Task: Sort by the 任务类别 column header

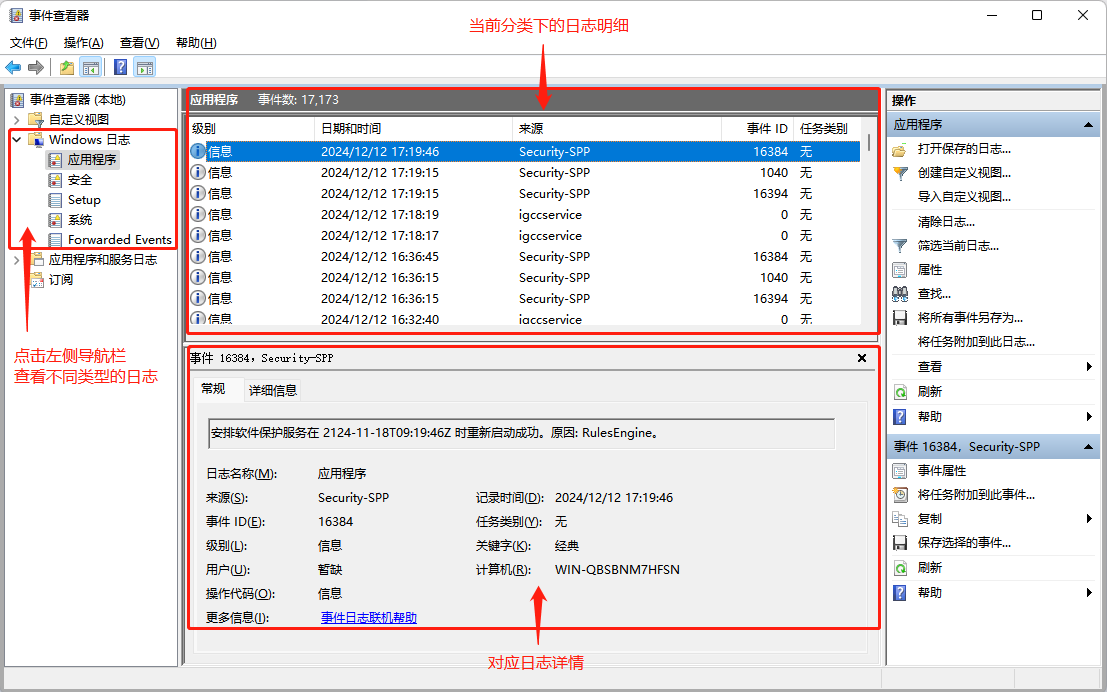Action: pyautogui.click(x=828, y=129)
